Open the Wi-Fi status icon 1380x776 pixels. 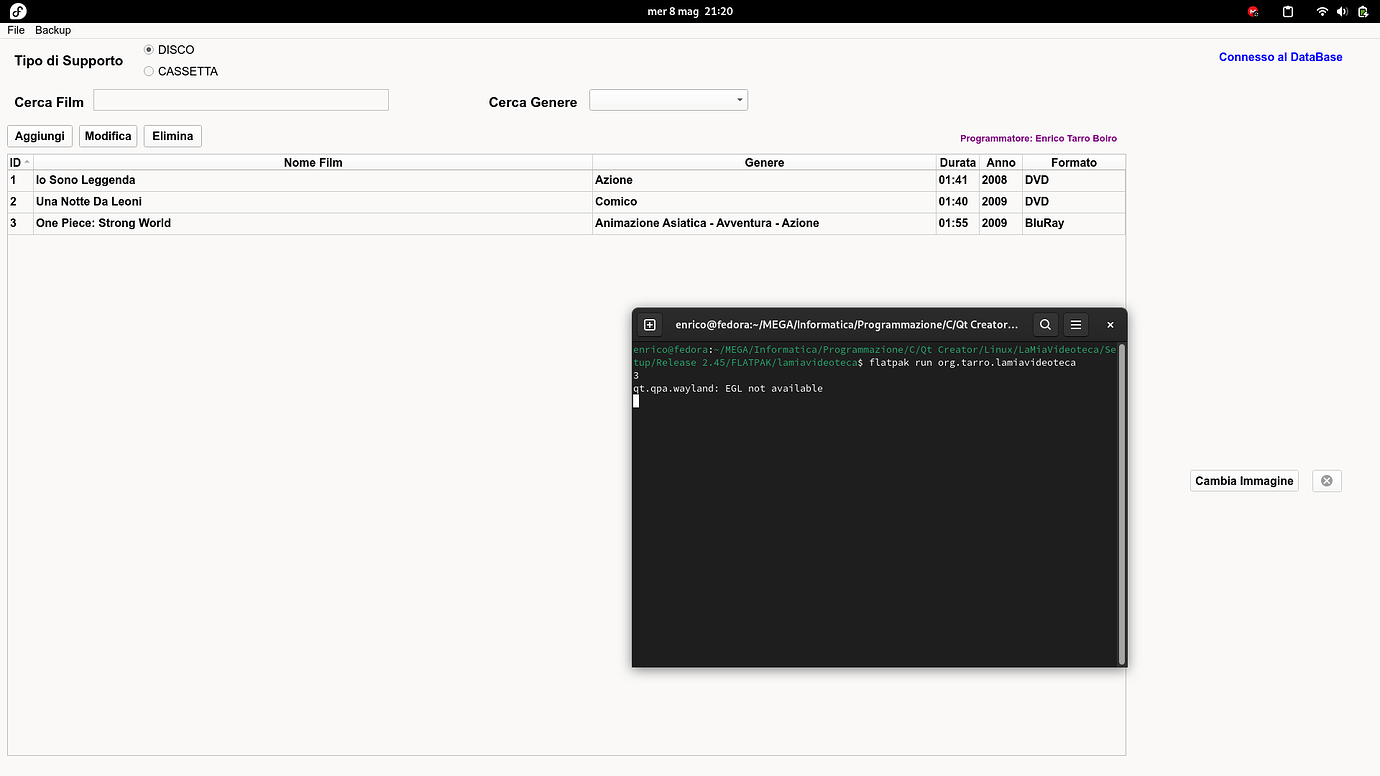click(x=1321, y=11)
